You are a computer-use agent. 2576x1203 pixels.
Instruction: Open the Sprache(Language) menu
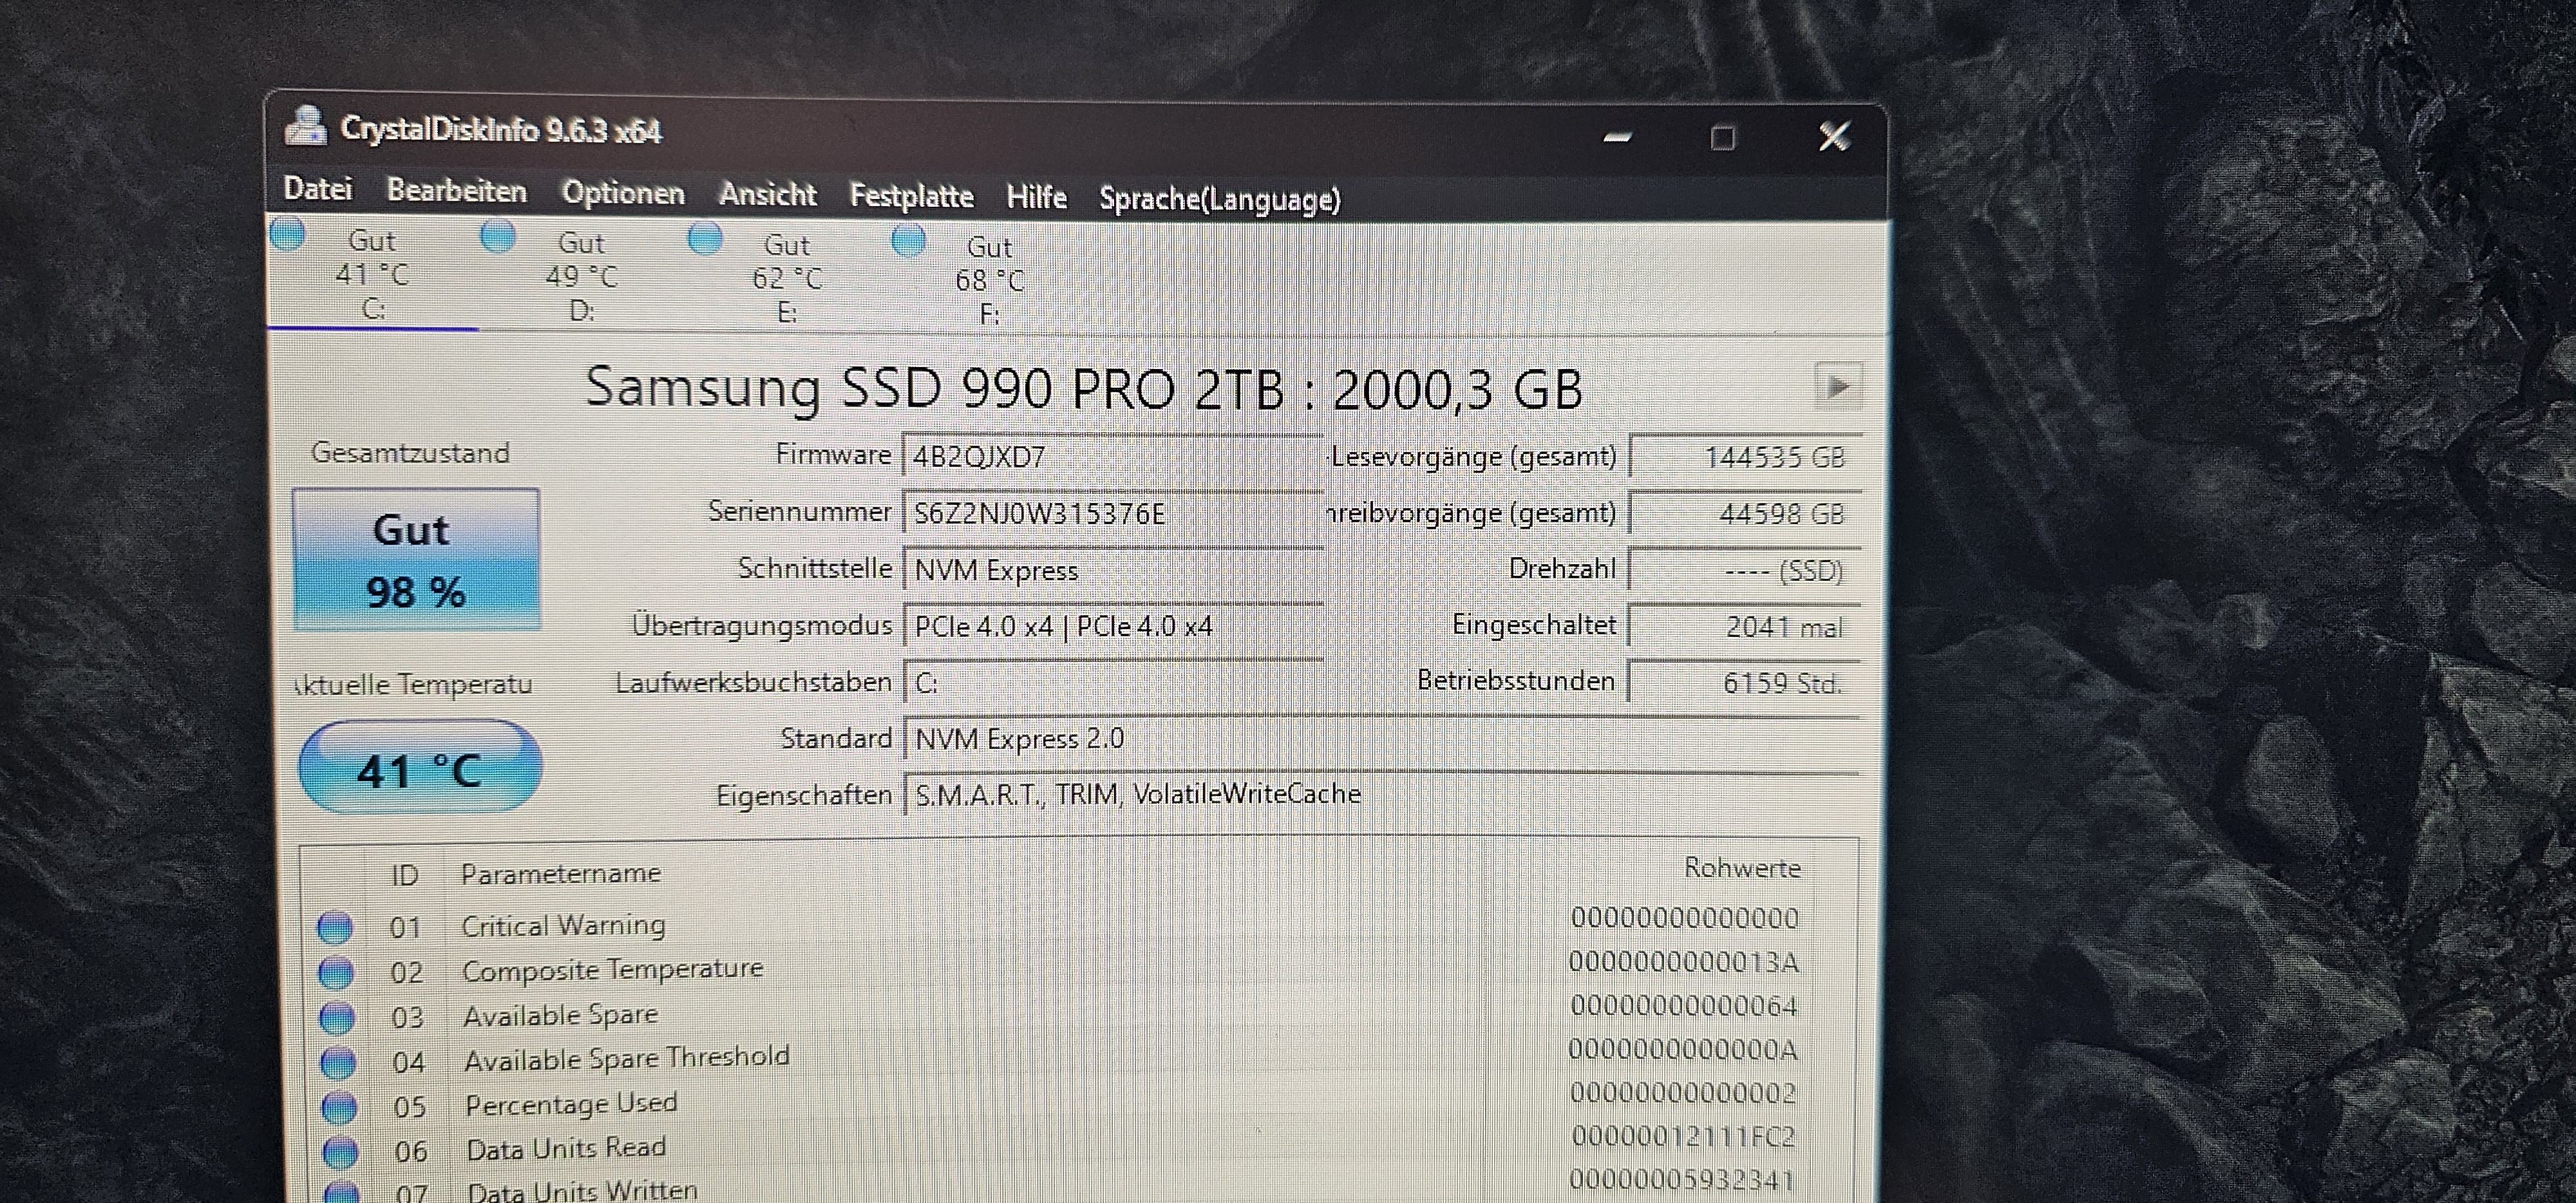1219,199
